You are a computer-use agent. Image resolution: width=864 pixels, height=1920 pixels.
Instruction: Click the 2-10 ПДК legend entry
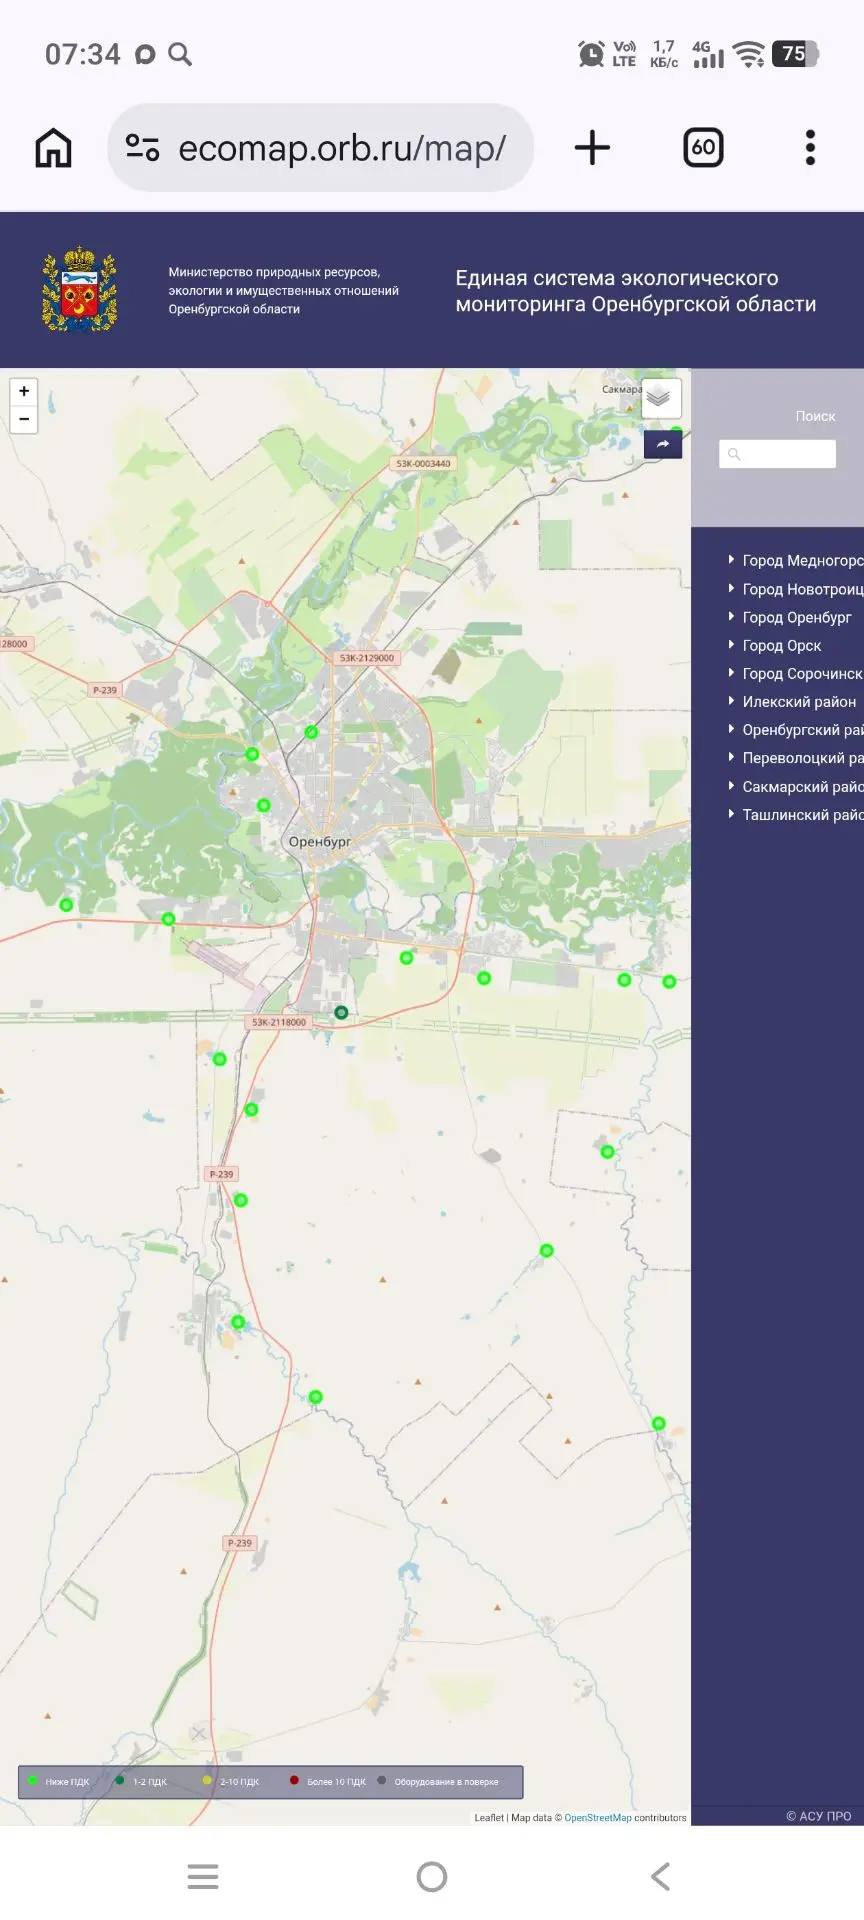[231, 1781]
